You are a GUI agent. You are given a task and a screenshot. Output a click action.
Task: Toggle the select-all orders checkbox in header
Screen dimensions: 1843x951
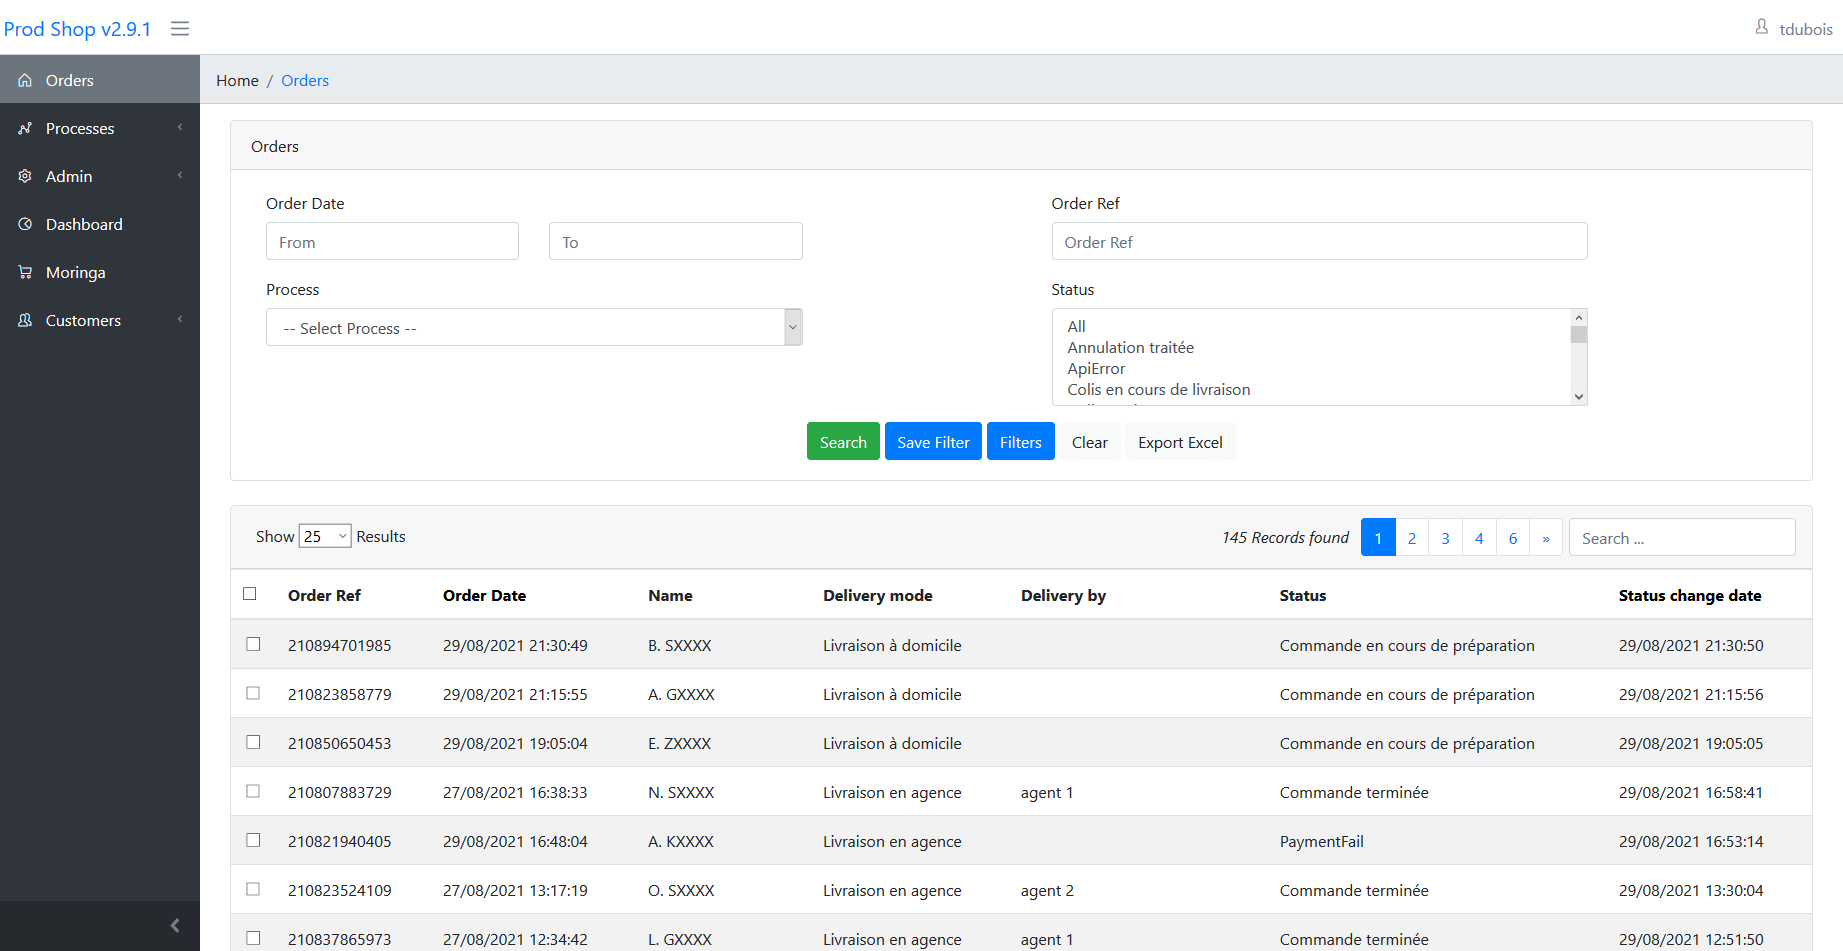point(250,594)
